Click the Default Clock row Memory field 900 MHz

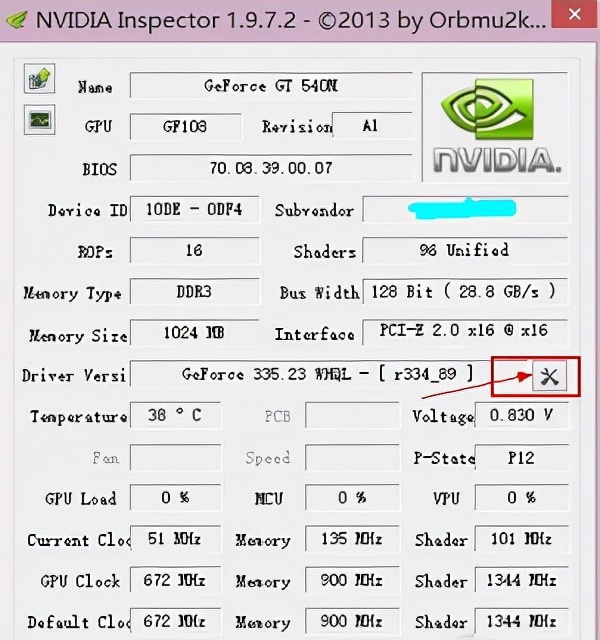pyautogui.click(x=352, y=622)
